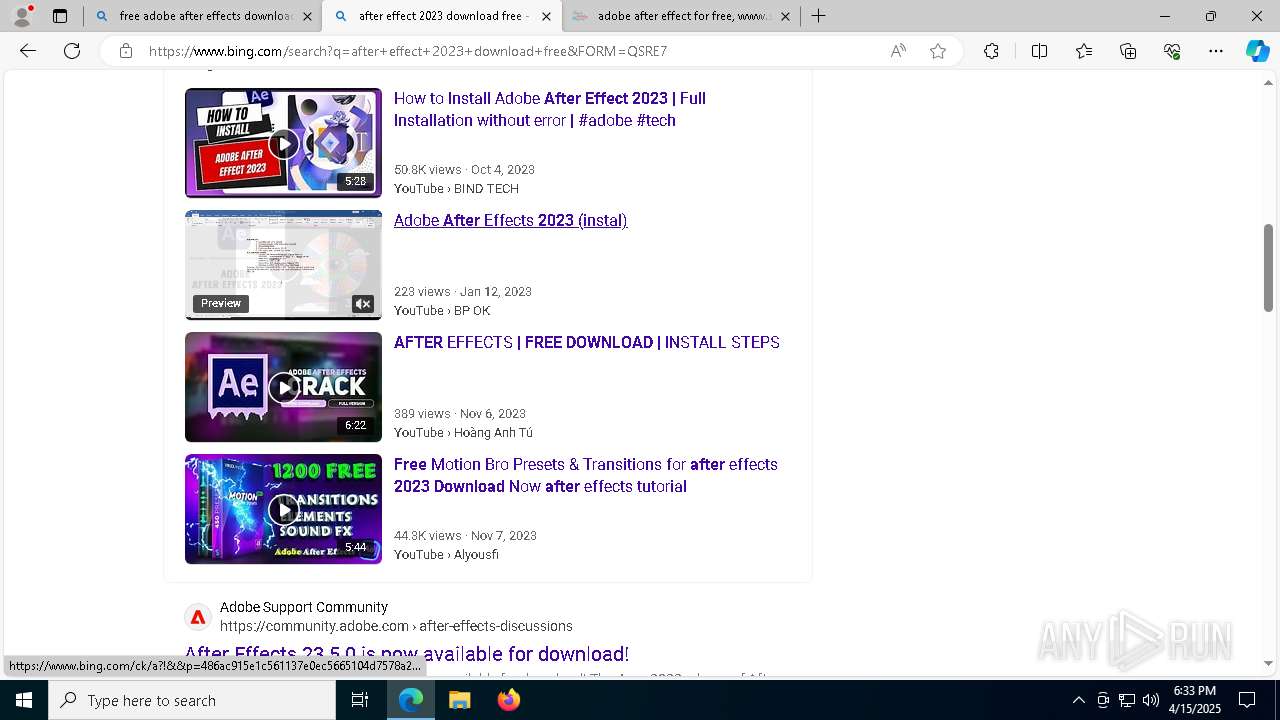The width and height of the screenshot is (1280, 720).
Task: Click the taskbar search box
Action: [192, 700]
